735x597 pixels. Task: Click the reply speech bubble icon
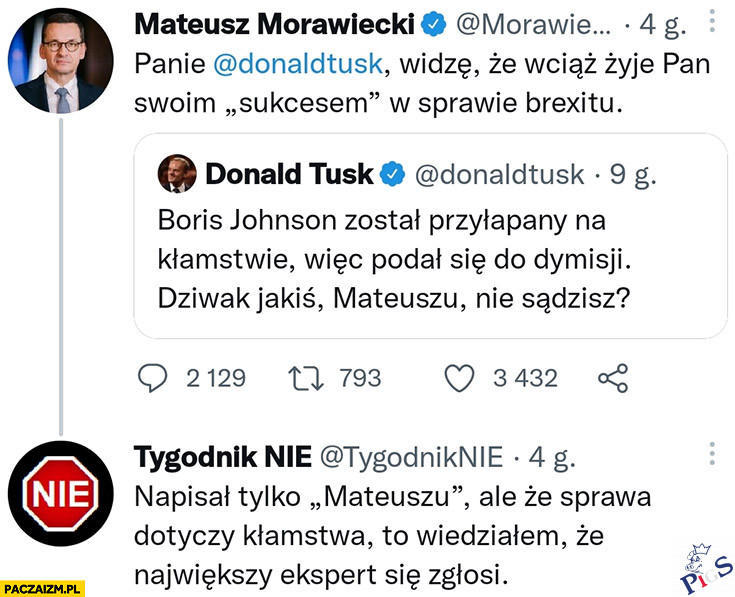pyautogui.click(x=151, y=377)
